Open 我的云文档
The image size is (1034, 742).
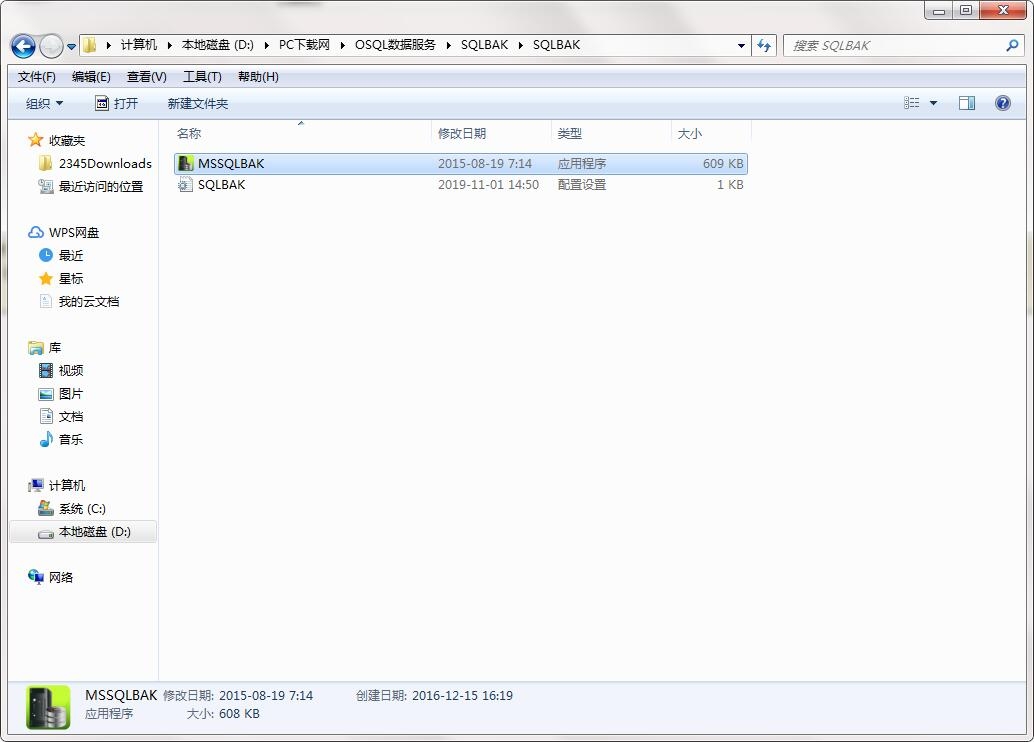click(x=89, y=301)
